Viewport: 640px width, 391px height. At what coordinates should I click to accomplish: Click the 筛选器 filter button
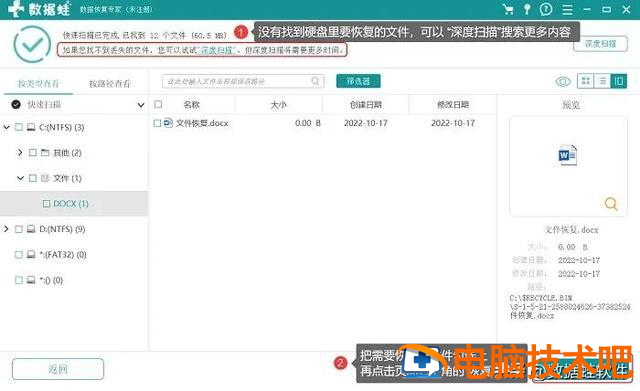(358, 81)
